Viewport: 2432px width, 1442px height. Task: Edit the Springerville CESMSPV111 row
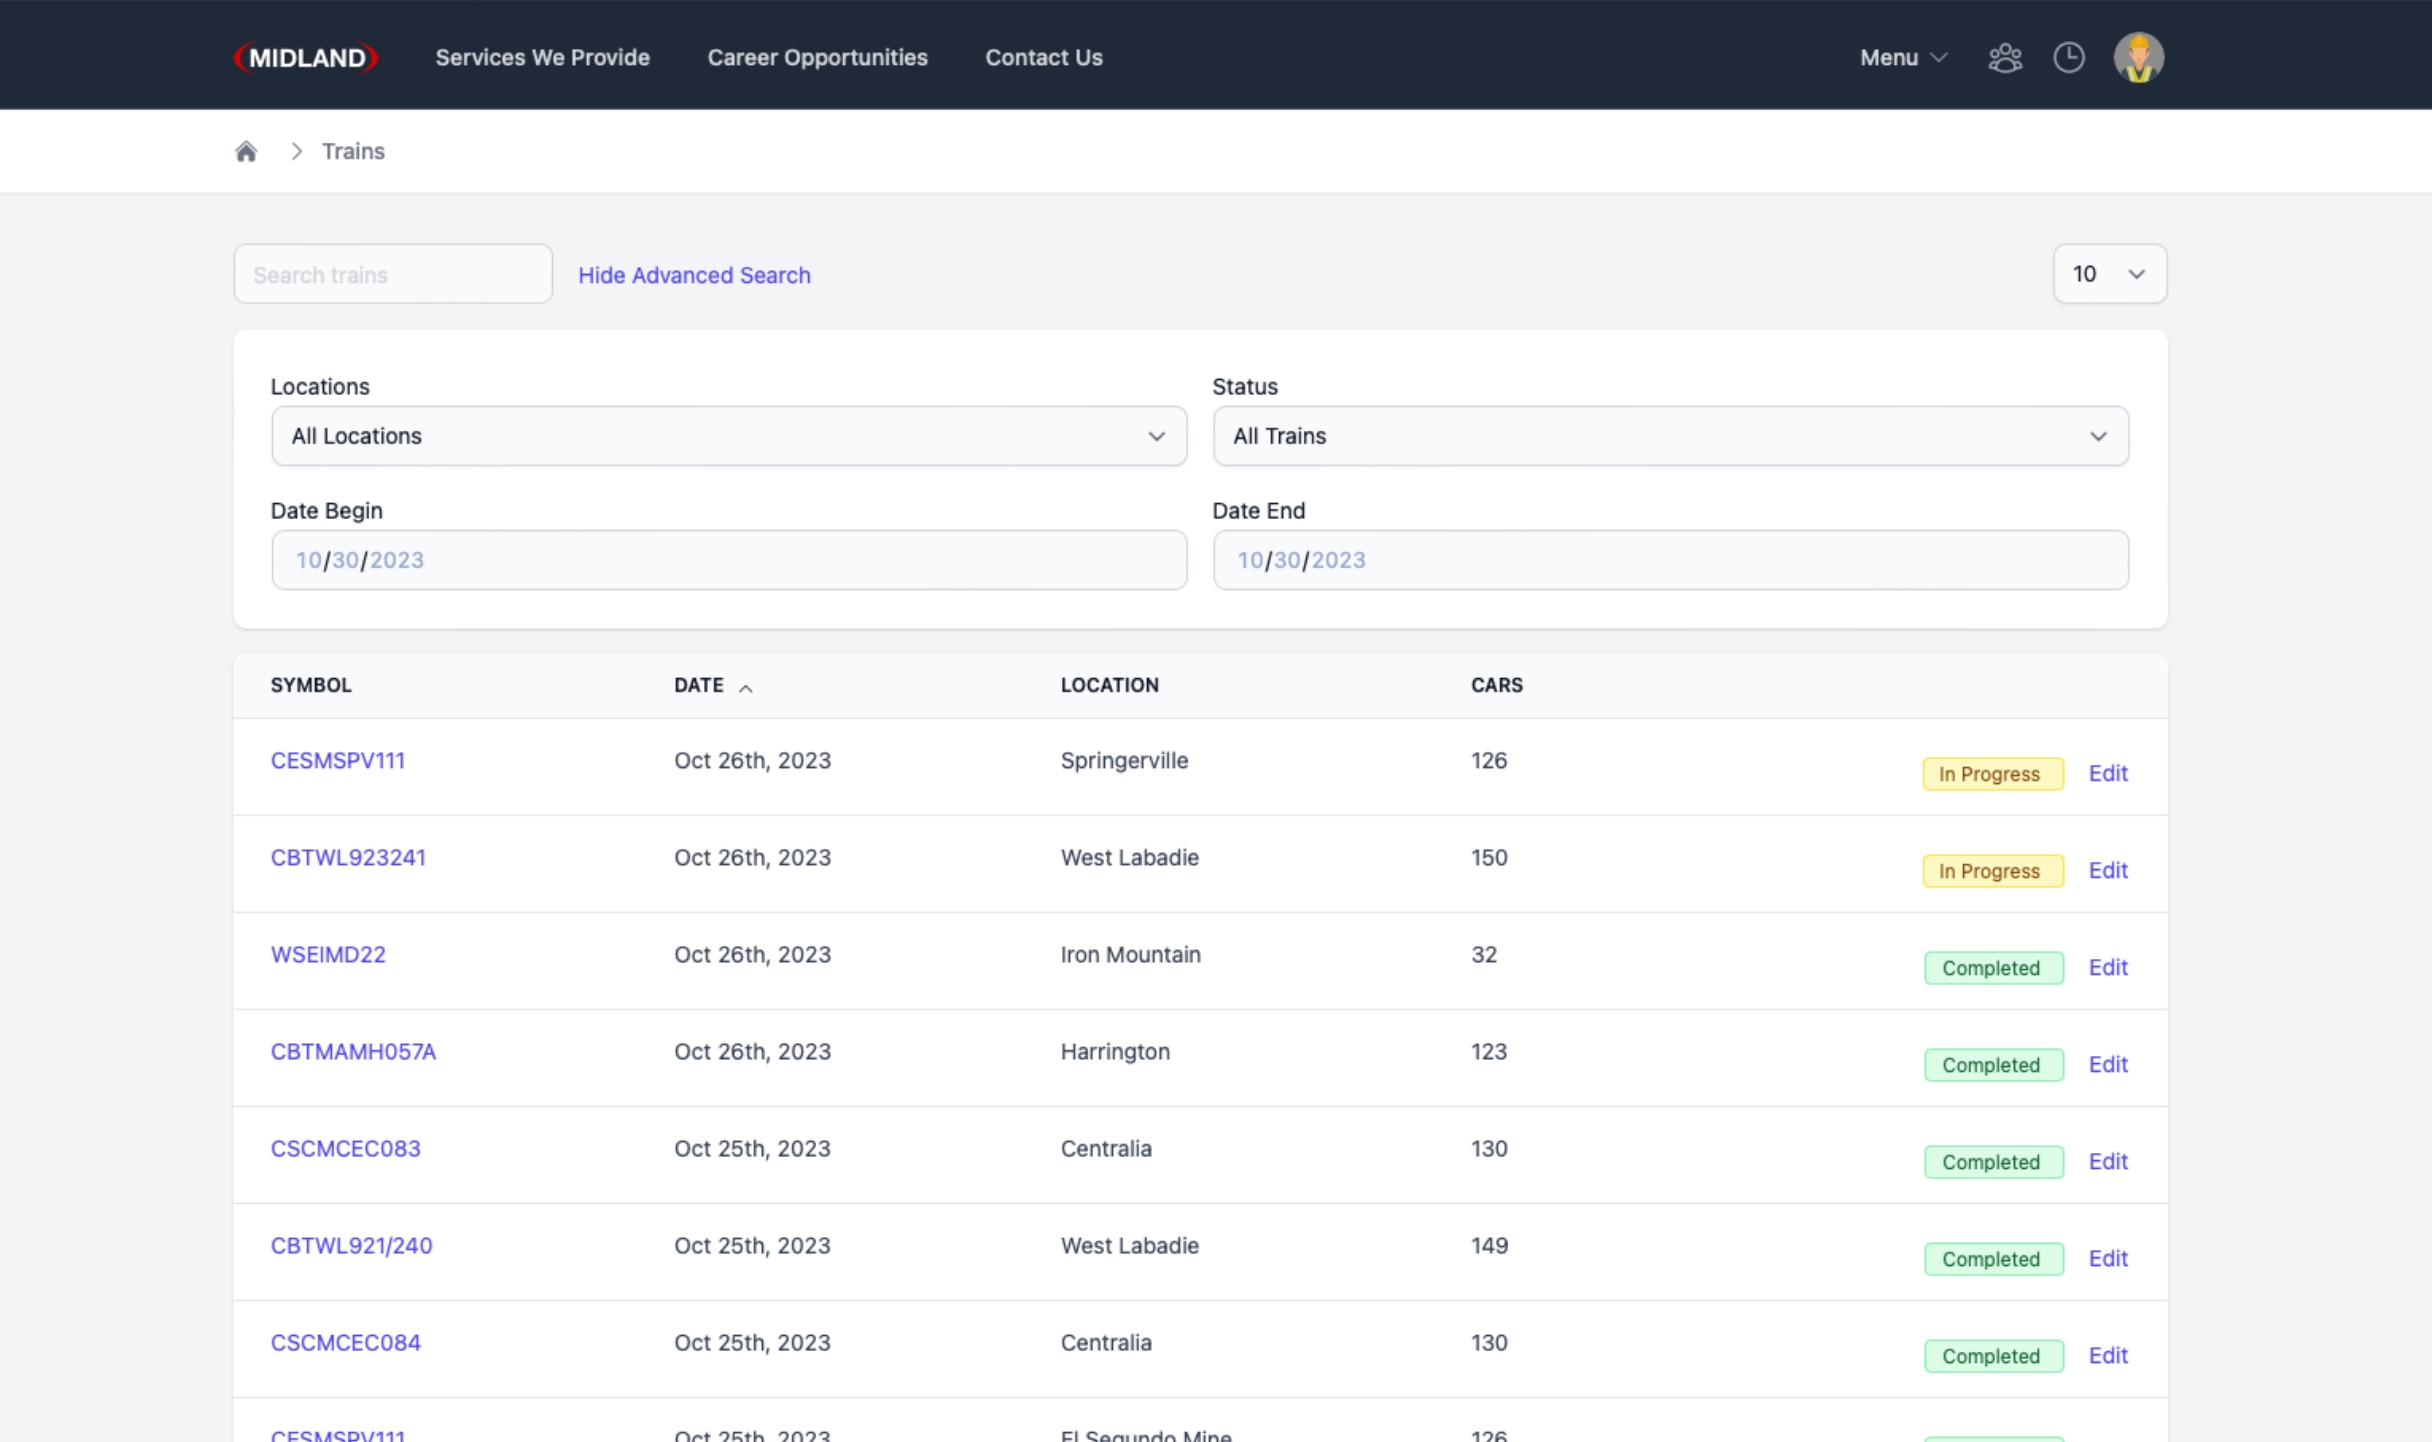click(x=2108, y=773)
